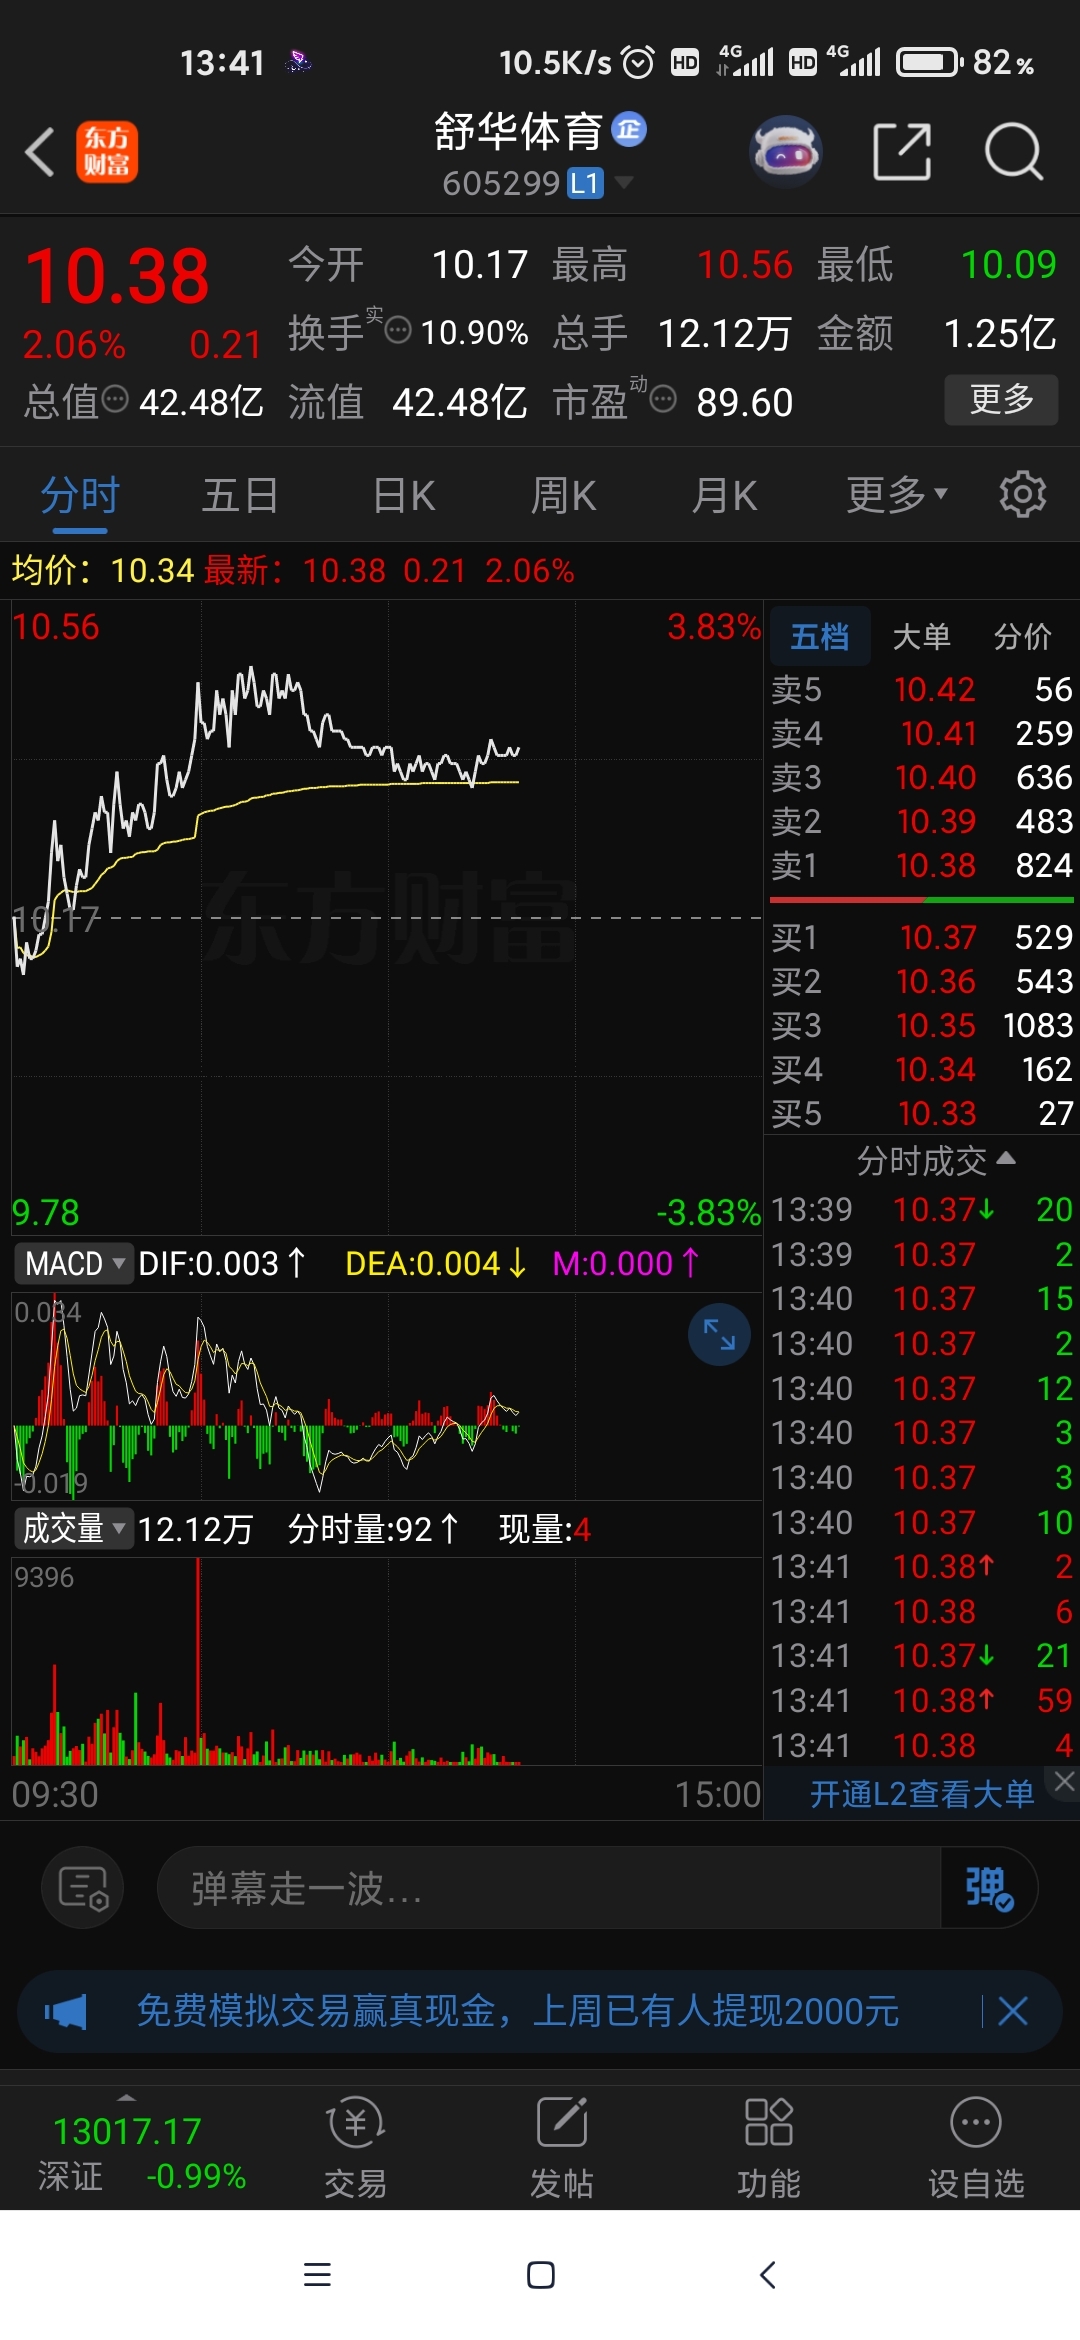Expand the L1 quote level dropdown
This screenshot has width=1080, height=2340.
[x=624, y=182]
